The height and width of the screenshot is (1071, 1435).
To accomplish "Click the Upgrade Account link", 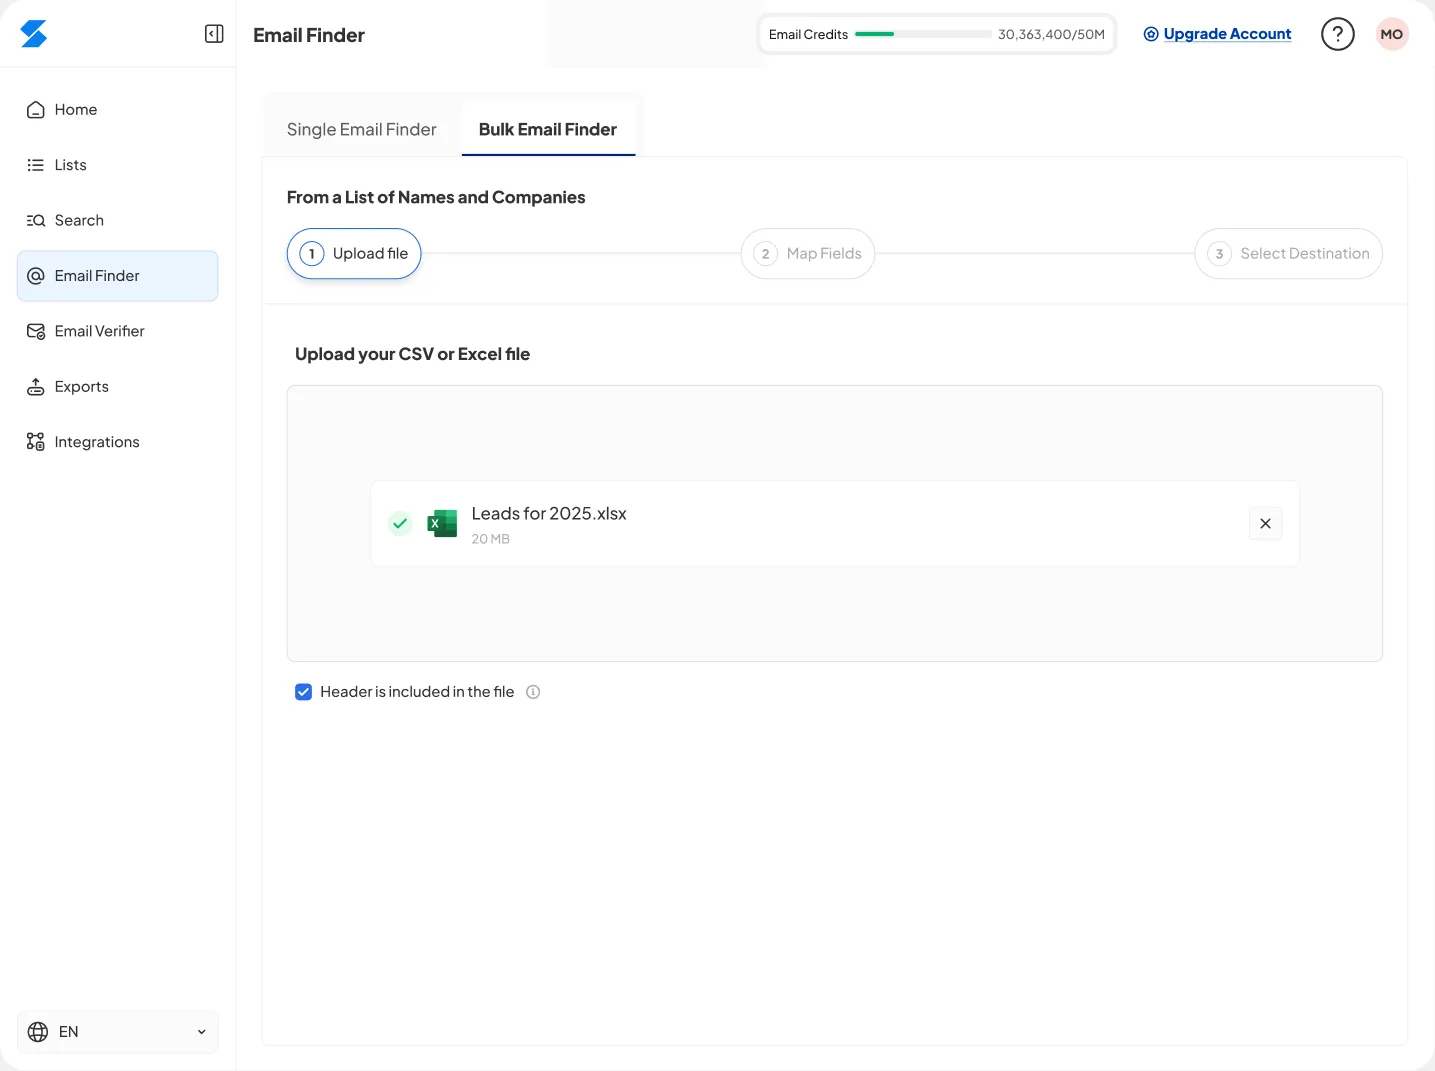I will (x=1226, y=34).
